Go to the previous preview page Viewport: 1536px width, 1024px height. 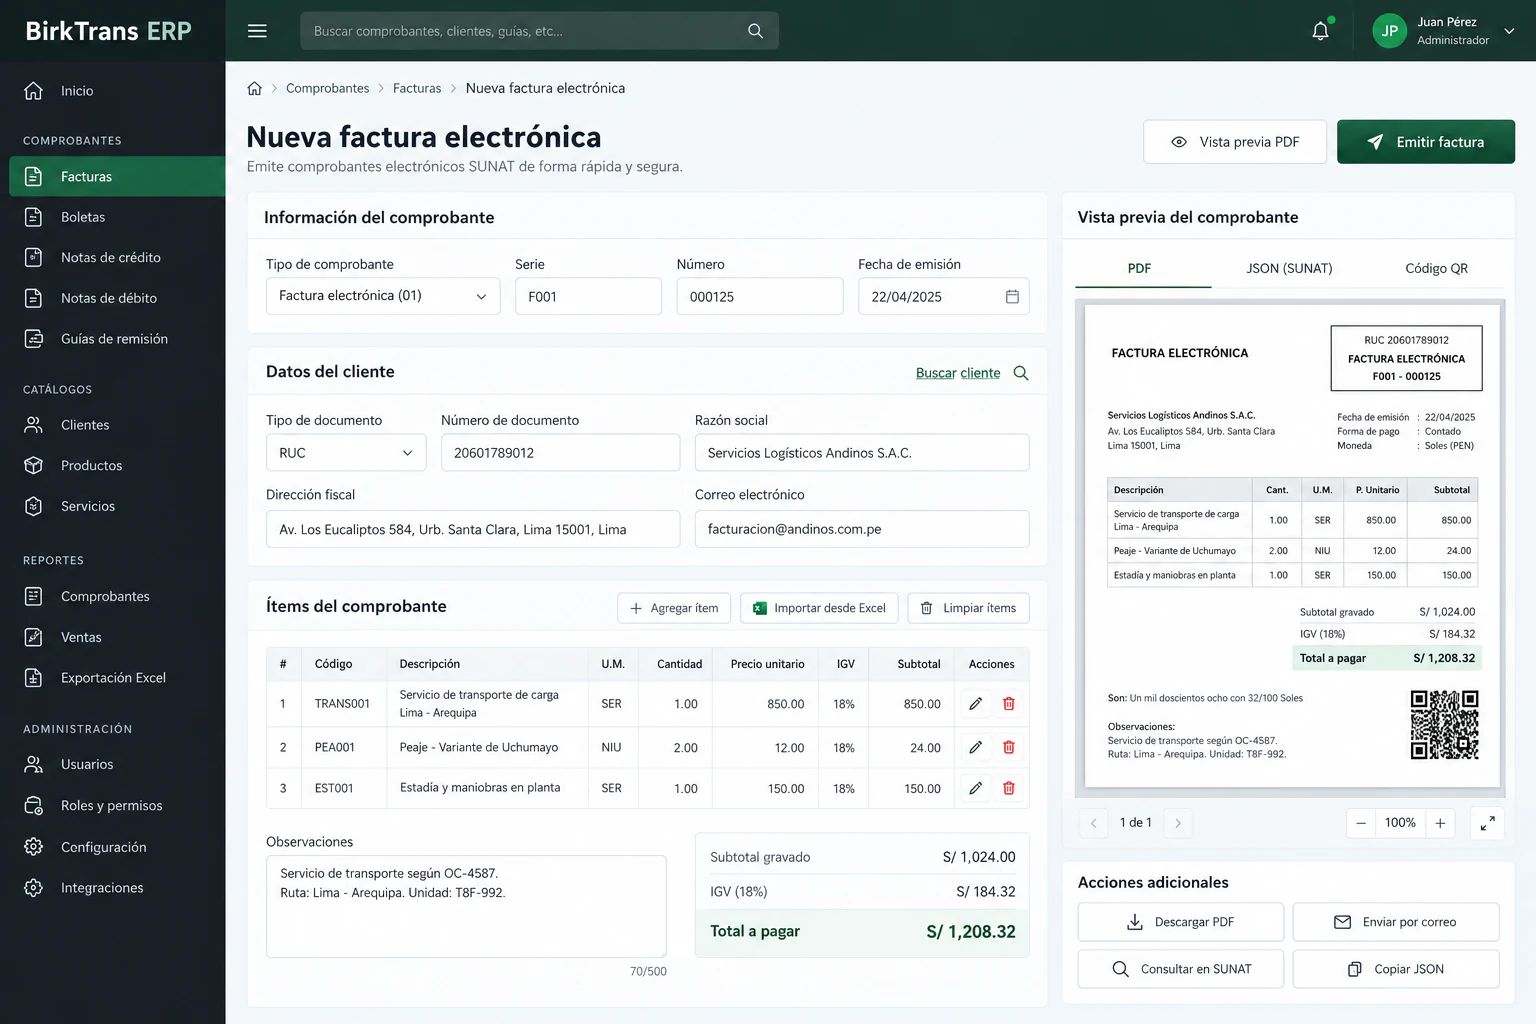point(1094,823)
